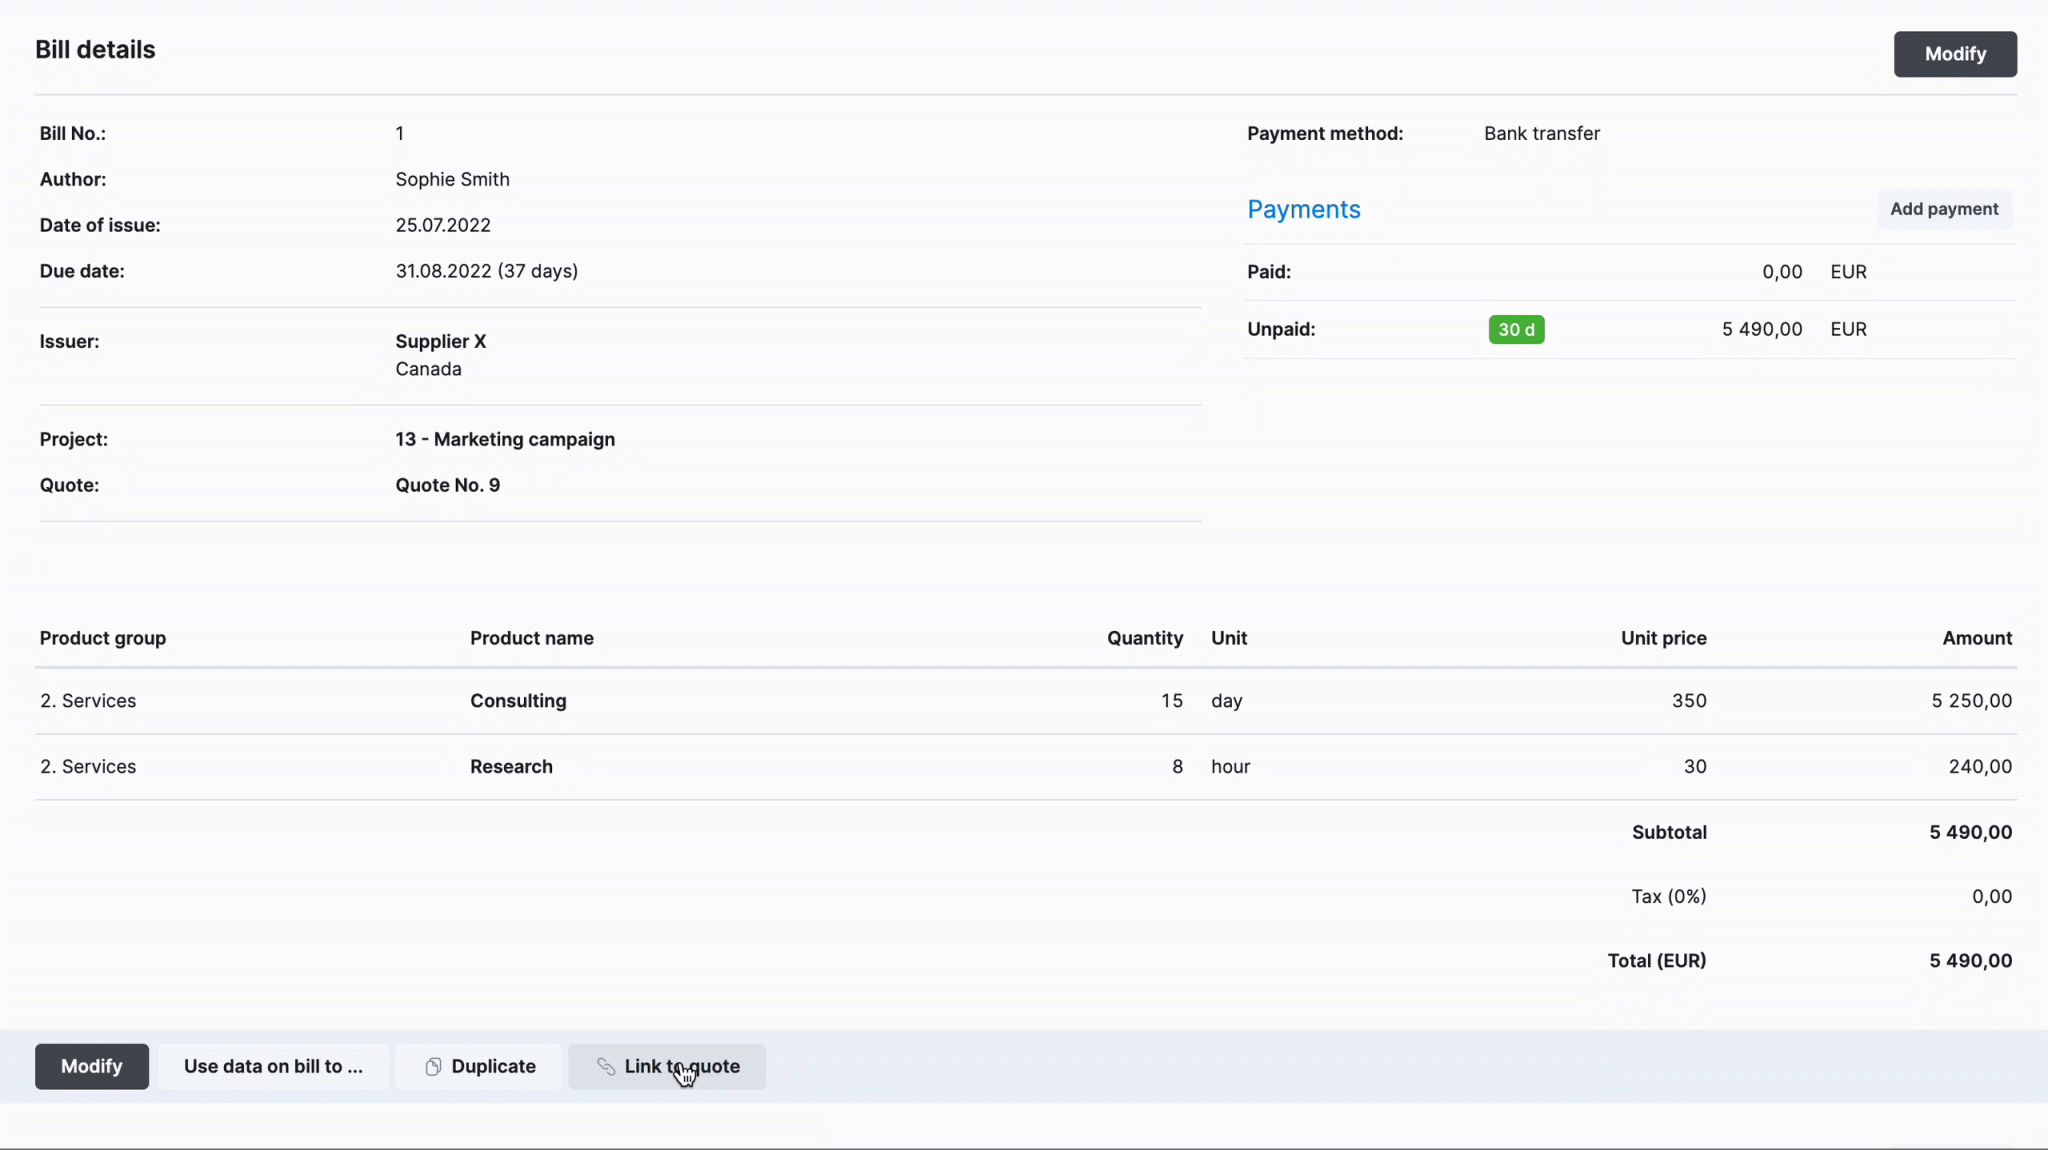Viewport: 2048px width, 1150px height.
Task: Select the Duplicate copy icon
Action: click(432, 1066)
